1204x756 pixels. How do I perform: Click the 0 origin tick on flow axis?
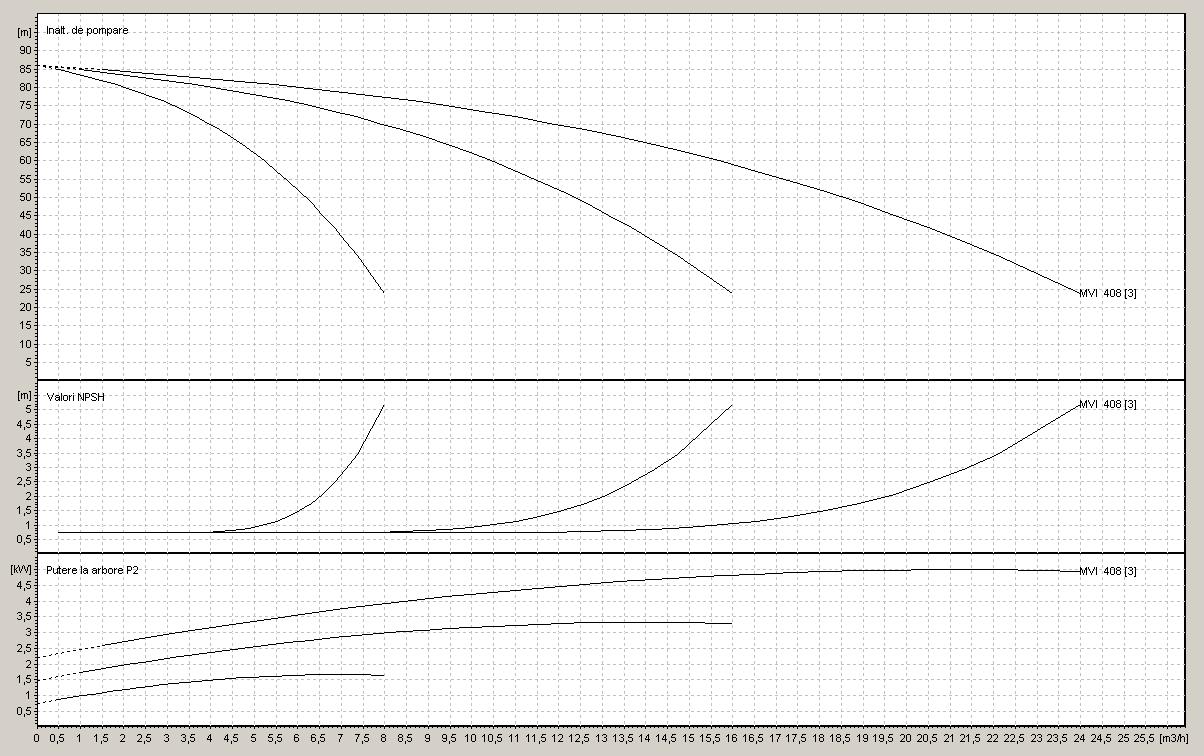36,738
